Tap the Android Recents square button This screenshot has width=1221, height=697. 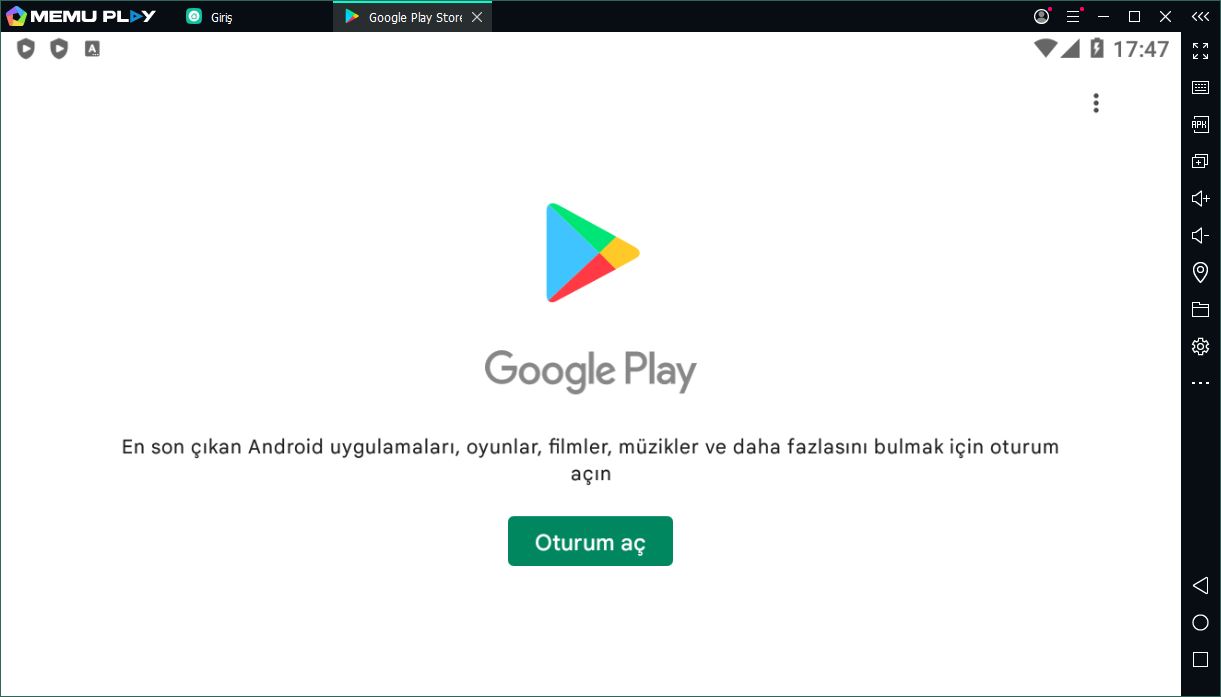click(1200, 659)
